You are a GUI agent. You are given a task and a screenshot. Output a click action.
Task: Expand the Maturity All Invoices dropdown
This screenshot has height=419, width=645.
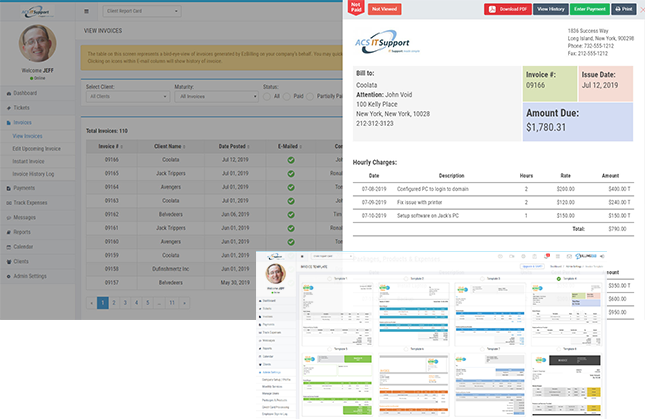(x=215, y=97)
